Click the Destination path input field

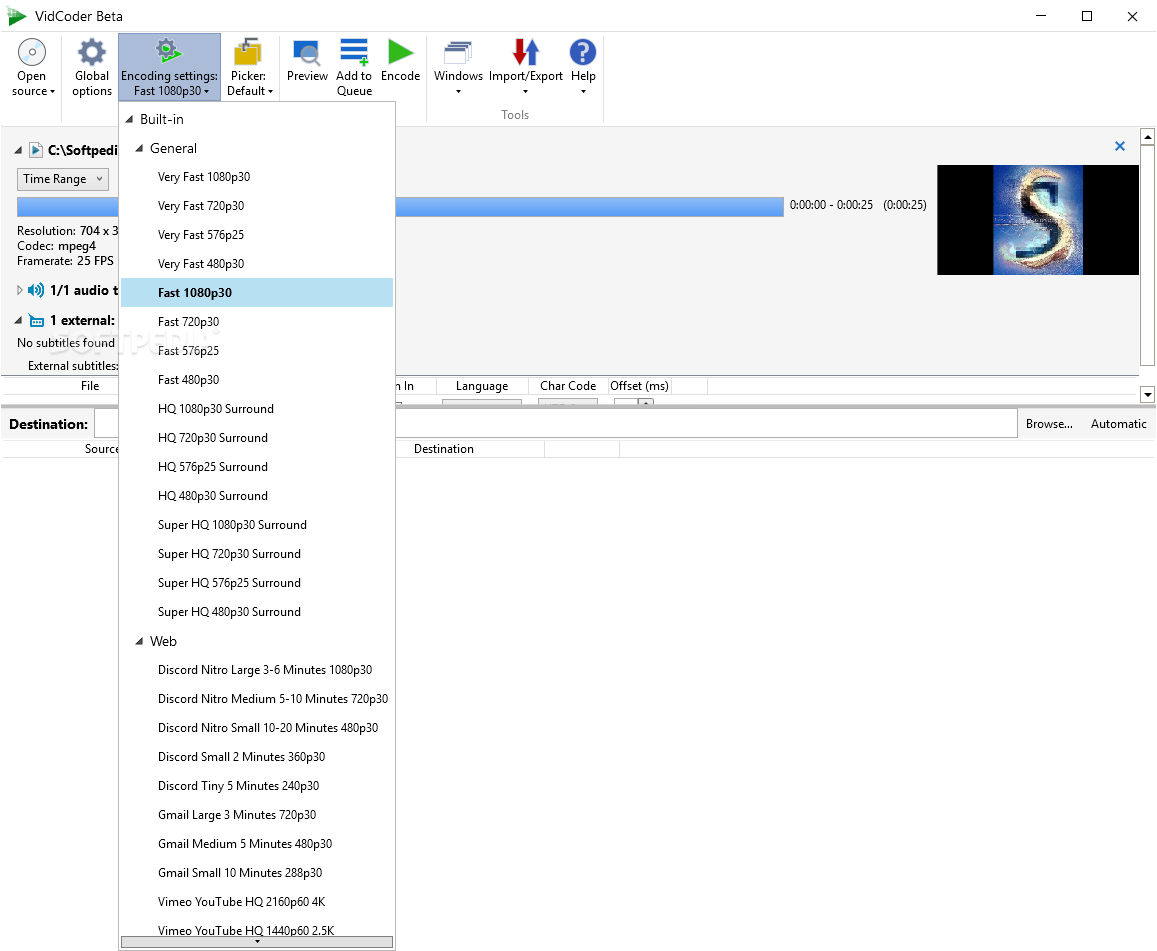706,423
